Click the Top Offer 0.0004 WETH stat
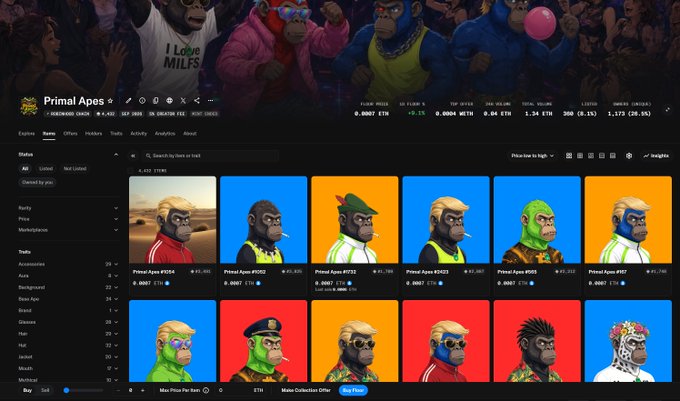 (454, 110)
